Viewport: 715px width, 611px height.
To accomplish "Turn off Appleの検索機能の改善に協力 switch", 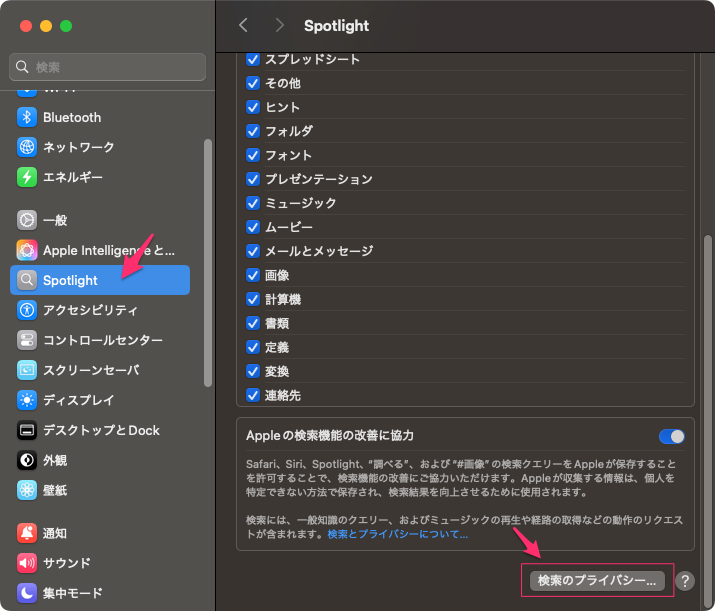I will pos(672,436).
